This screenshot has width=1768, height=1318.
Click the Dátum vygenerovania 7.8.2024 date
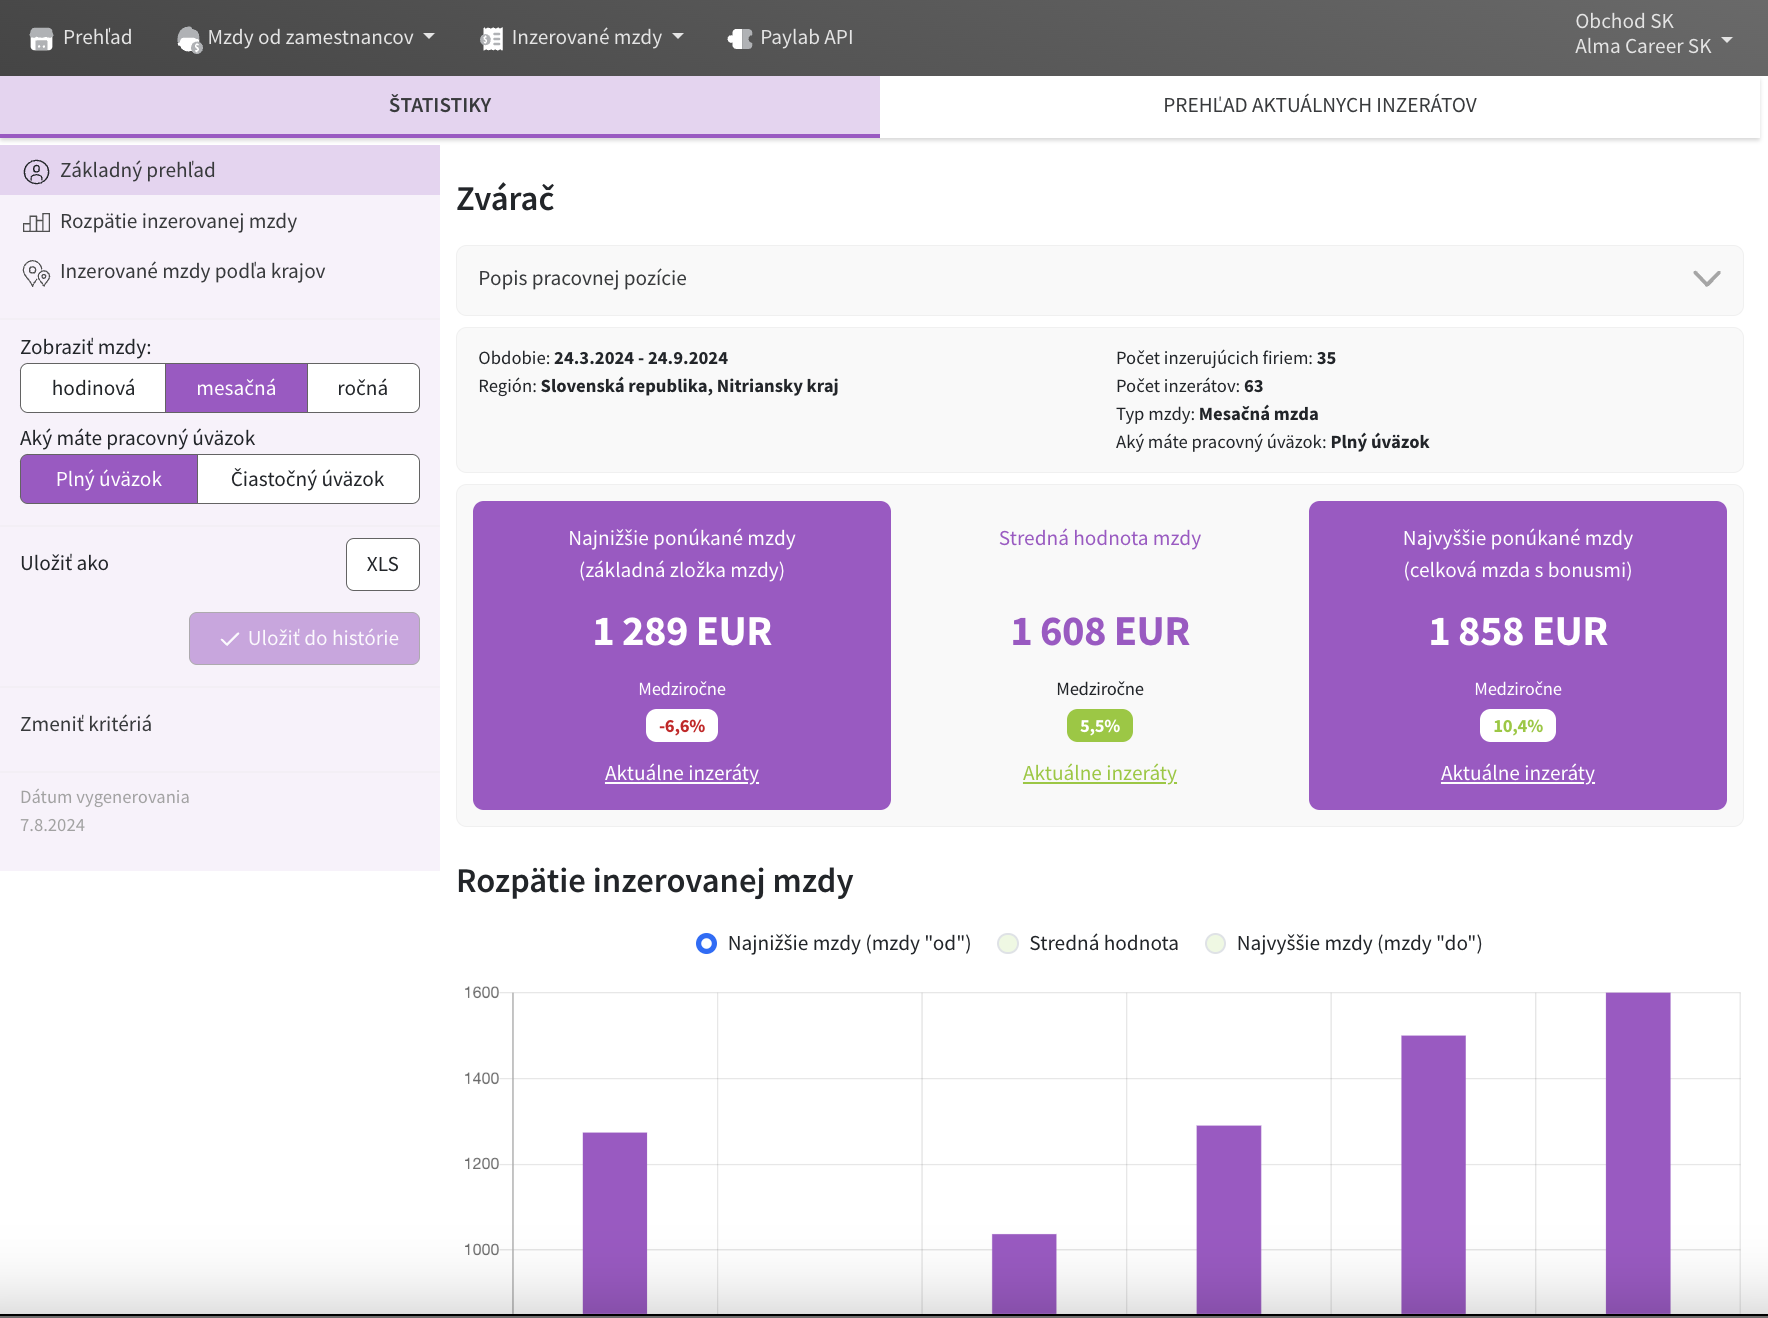click(52, 826)
